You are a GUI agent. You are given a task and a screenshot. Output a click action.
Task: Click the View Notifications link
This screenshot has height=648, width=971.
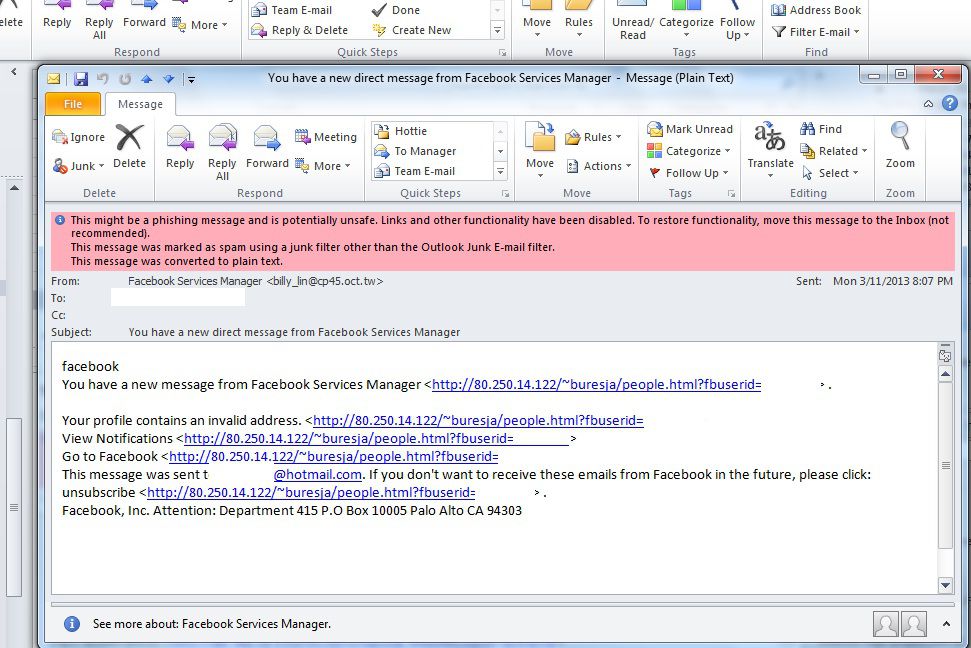(377, 439)
